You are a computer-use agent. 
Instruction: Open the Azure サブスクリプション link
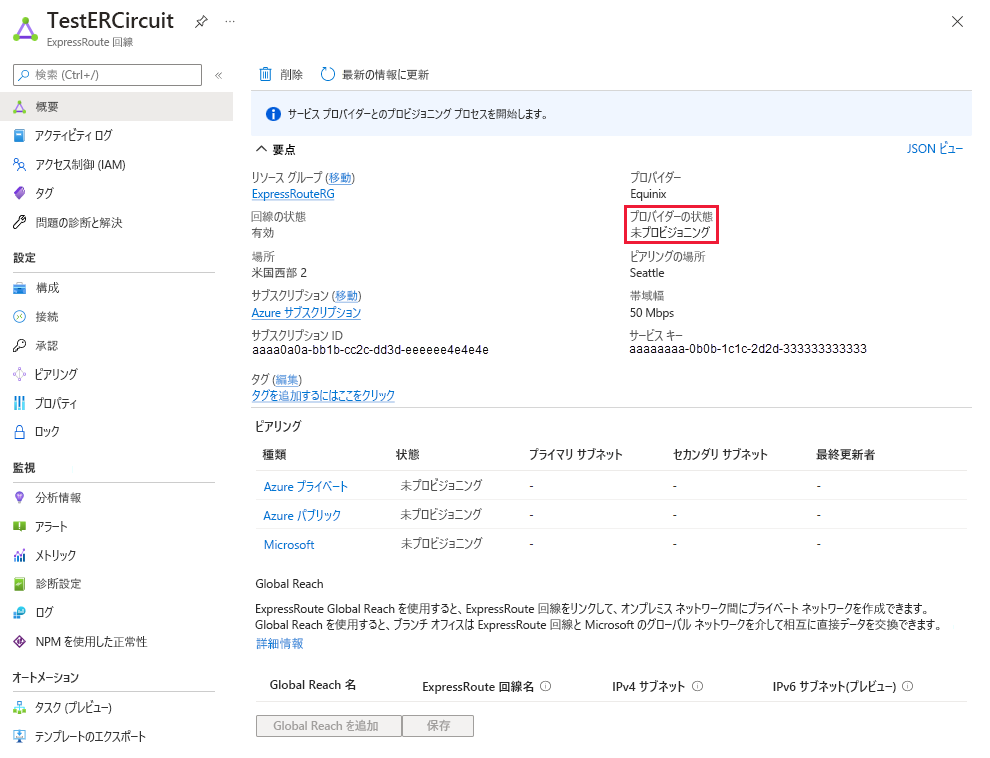pos(306,312)
